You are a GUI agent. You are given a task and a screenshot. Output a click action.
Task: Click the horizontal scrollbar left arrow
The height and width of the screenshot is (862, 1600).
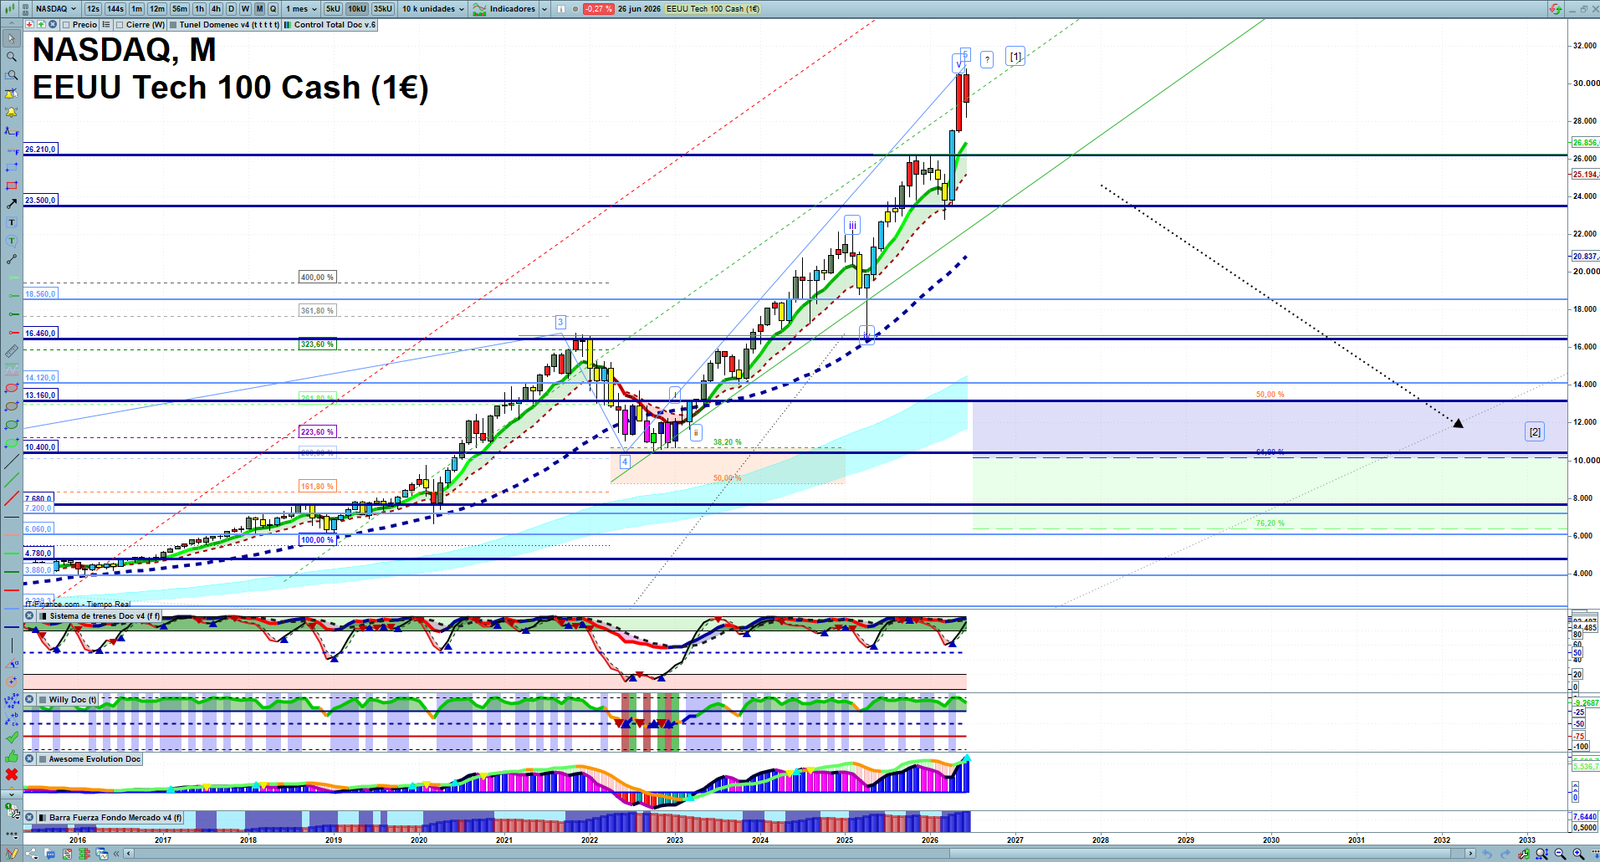point(128,853)
